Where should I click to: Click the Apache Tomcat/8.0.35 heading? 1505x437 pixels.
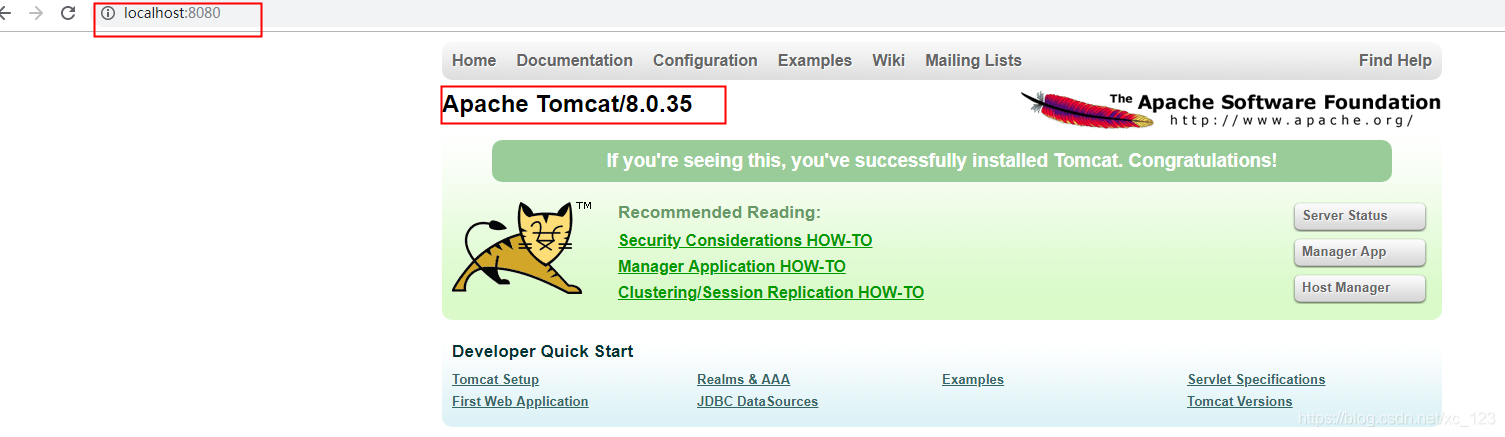[567, 104]
